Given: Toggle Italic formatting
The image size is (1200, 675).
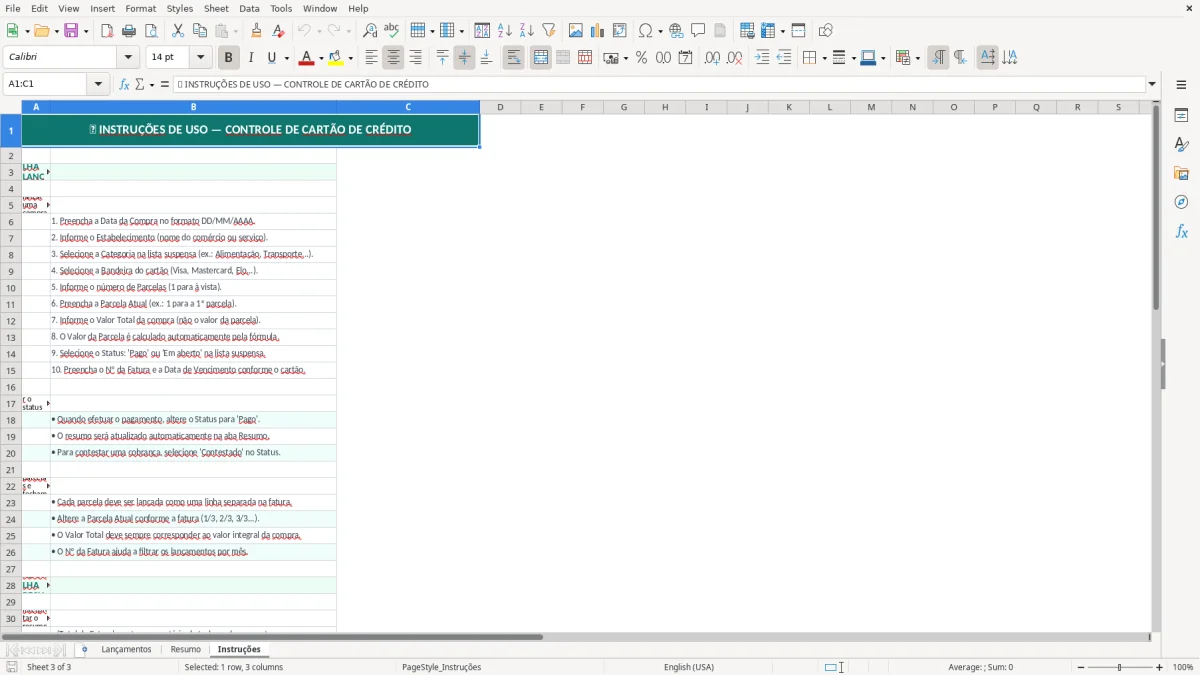Looking at the screenshot, I should click(251, 58).
